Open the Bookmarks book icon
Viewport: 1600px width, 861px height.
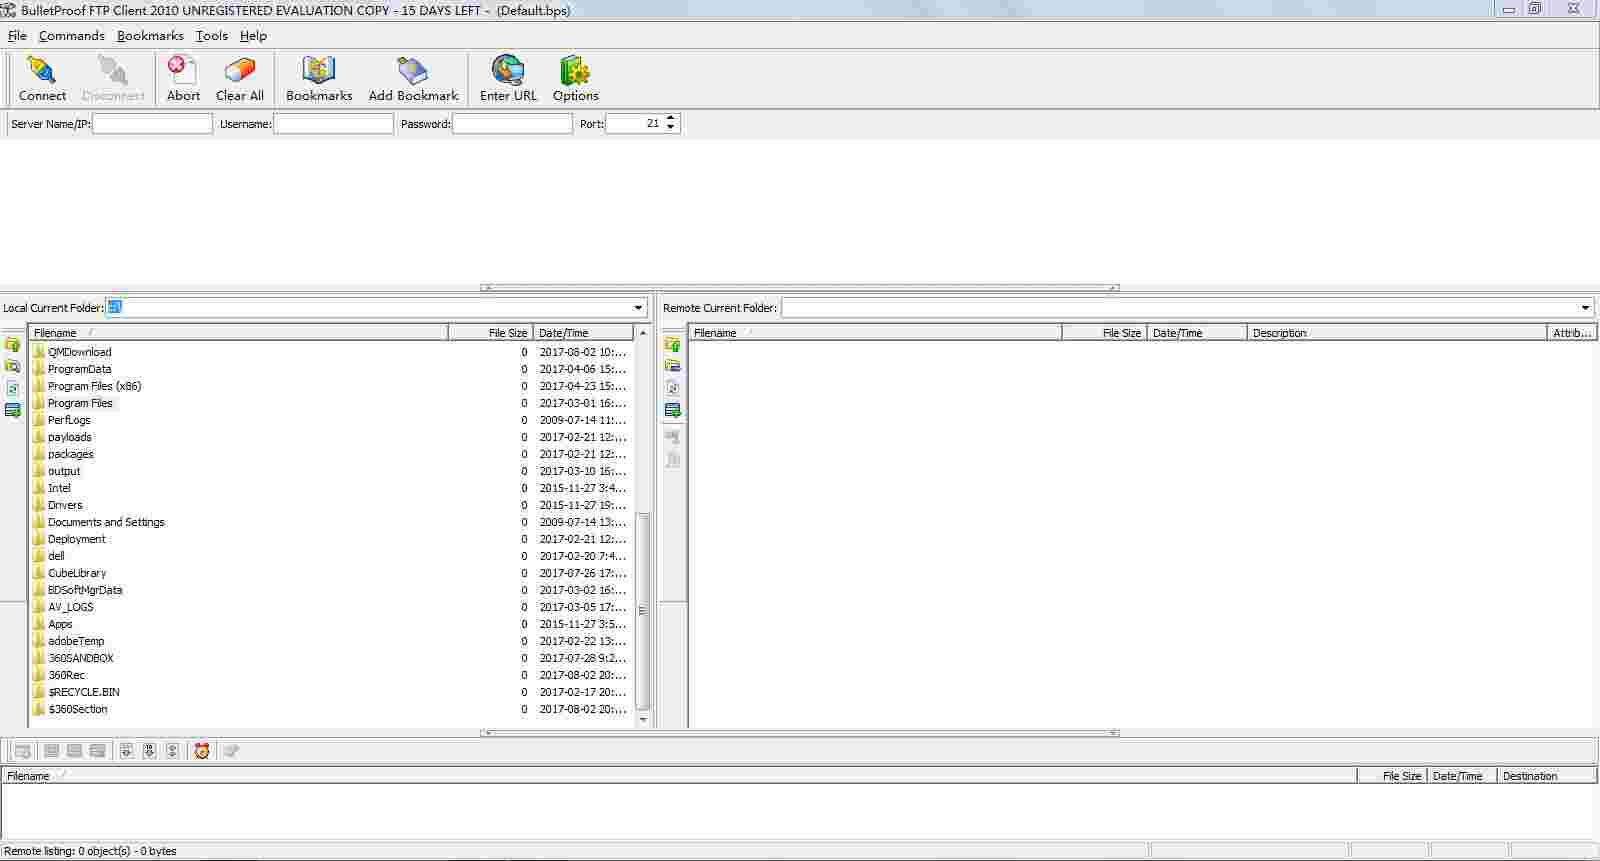pos(319,70)
